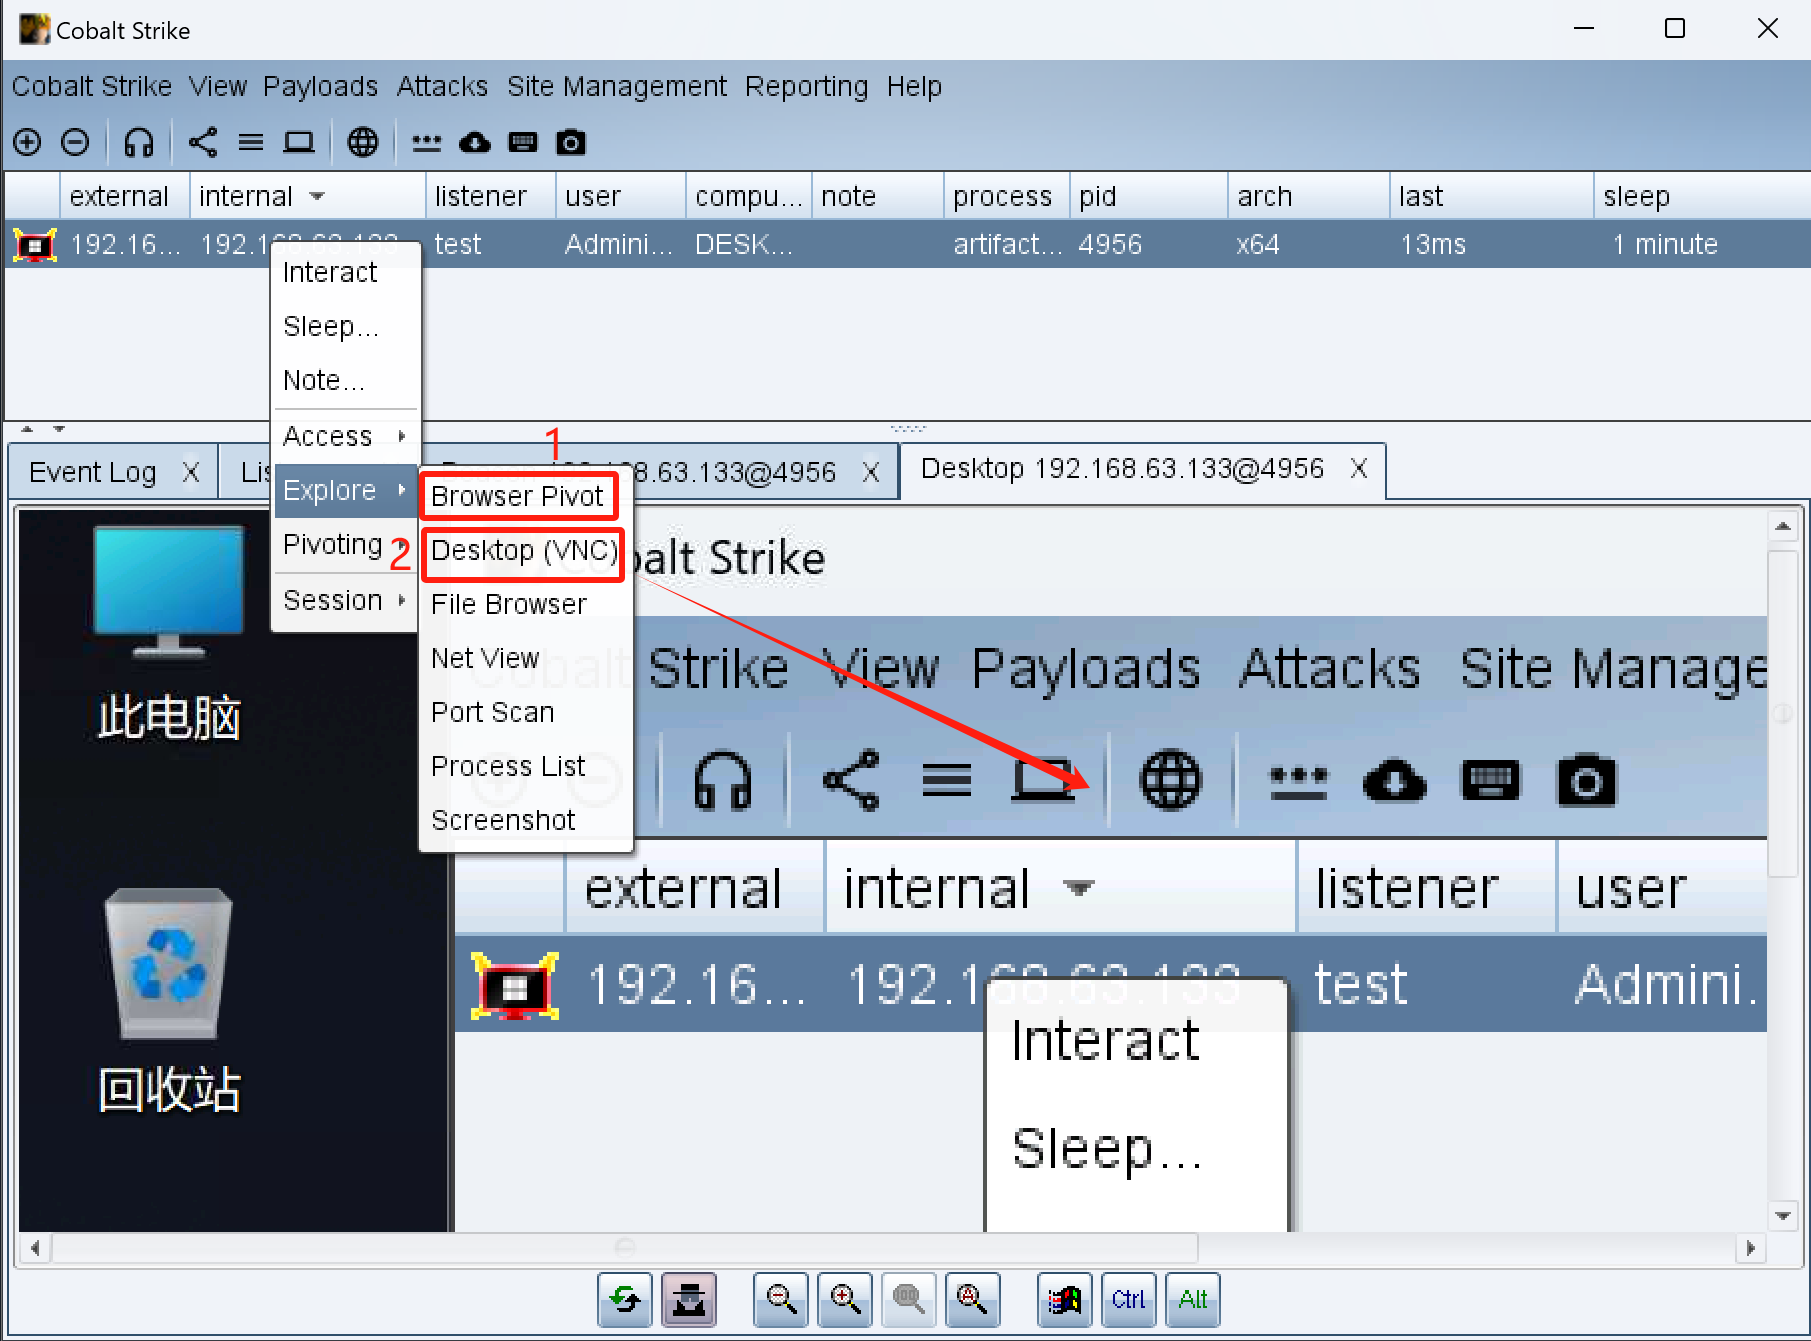
Task: Switch to target table laptop icon
Action: coord(299,142)
